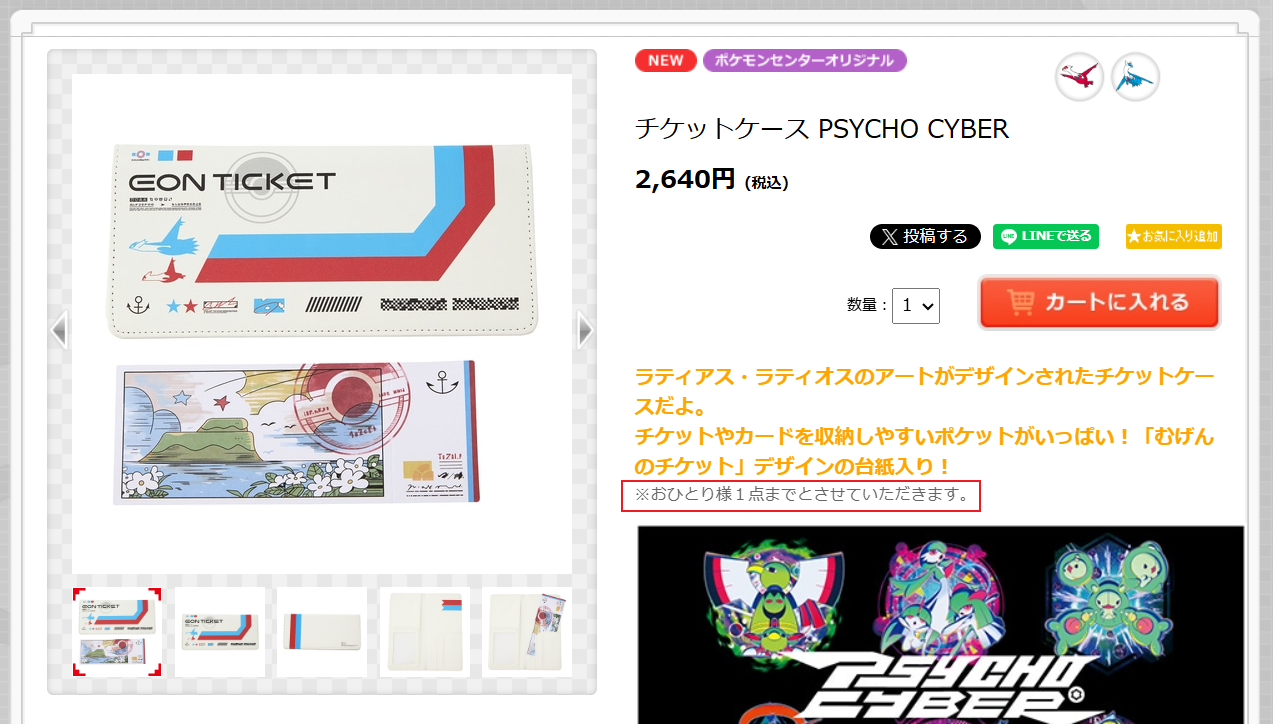Click the blue Latios character icon

[x=1136, y=77]
